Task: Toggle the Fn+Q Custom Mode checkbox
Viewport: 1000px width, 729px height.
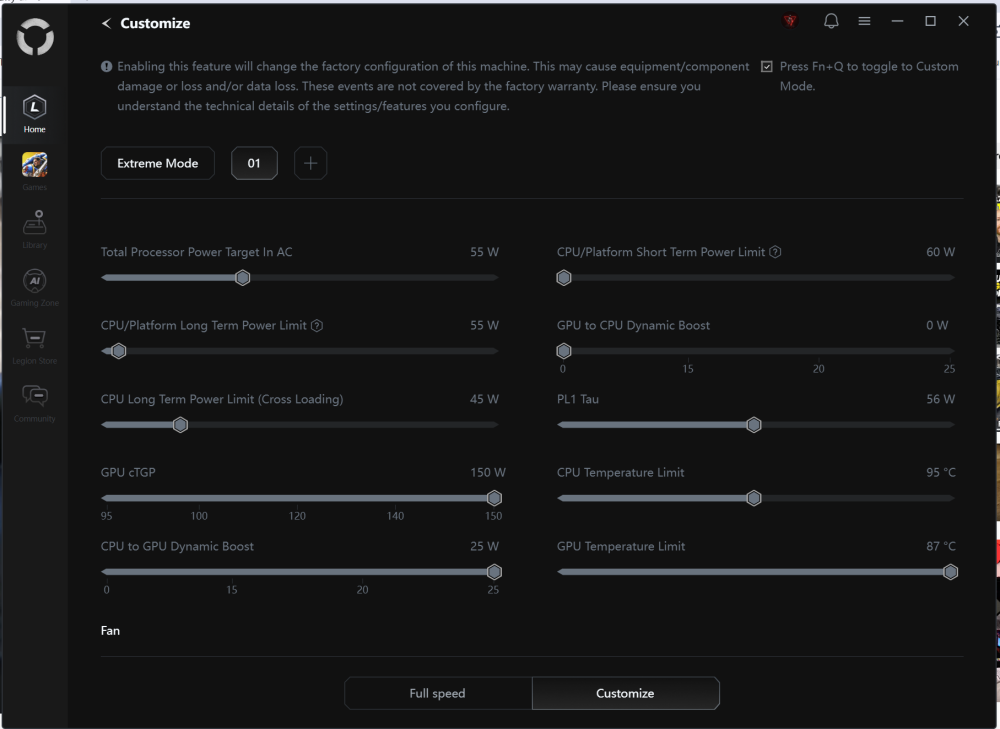Action: click(767, 67)
